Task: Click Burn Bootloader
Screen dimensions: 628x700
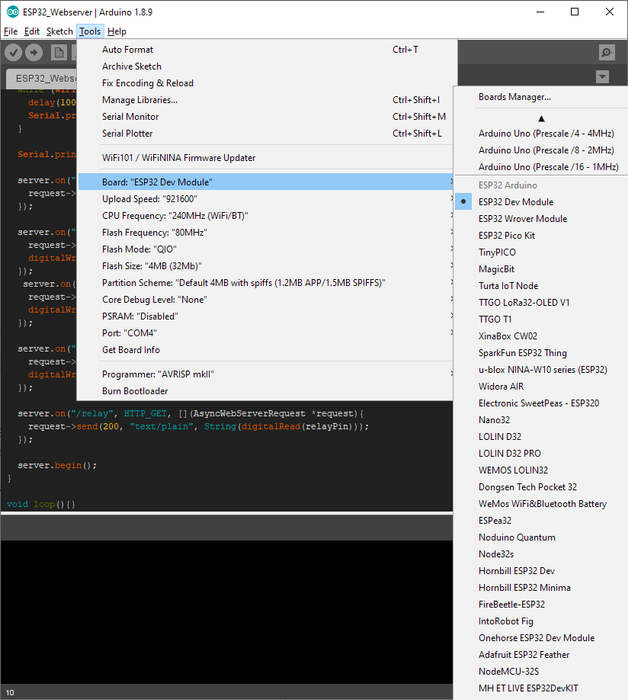Action: click(266, 391)
